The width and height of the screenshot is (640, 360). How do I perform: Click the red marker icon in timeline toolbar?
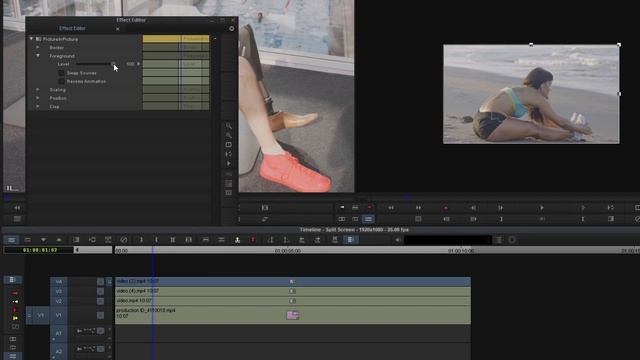tap(253, 240)
